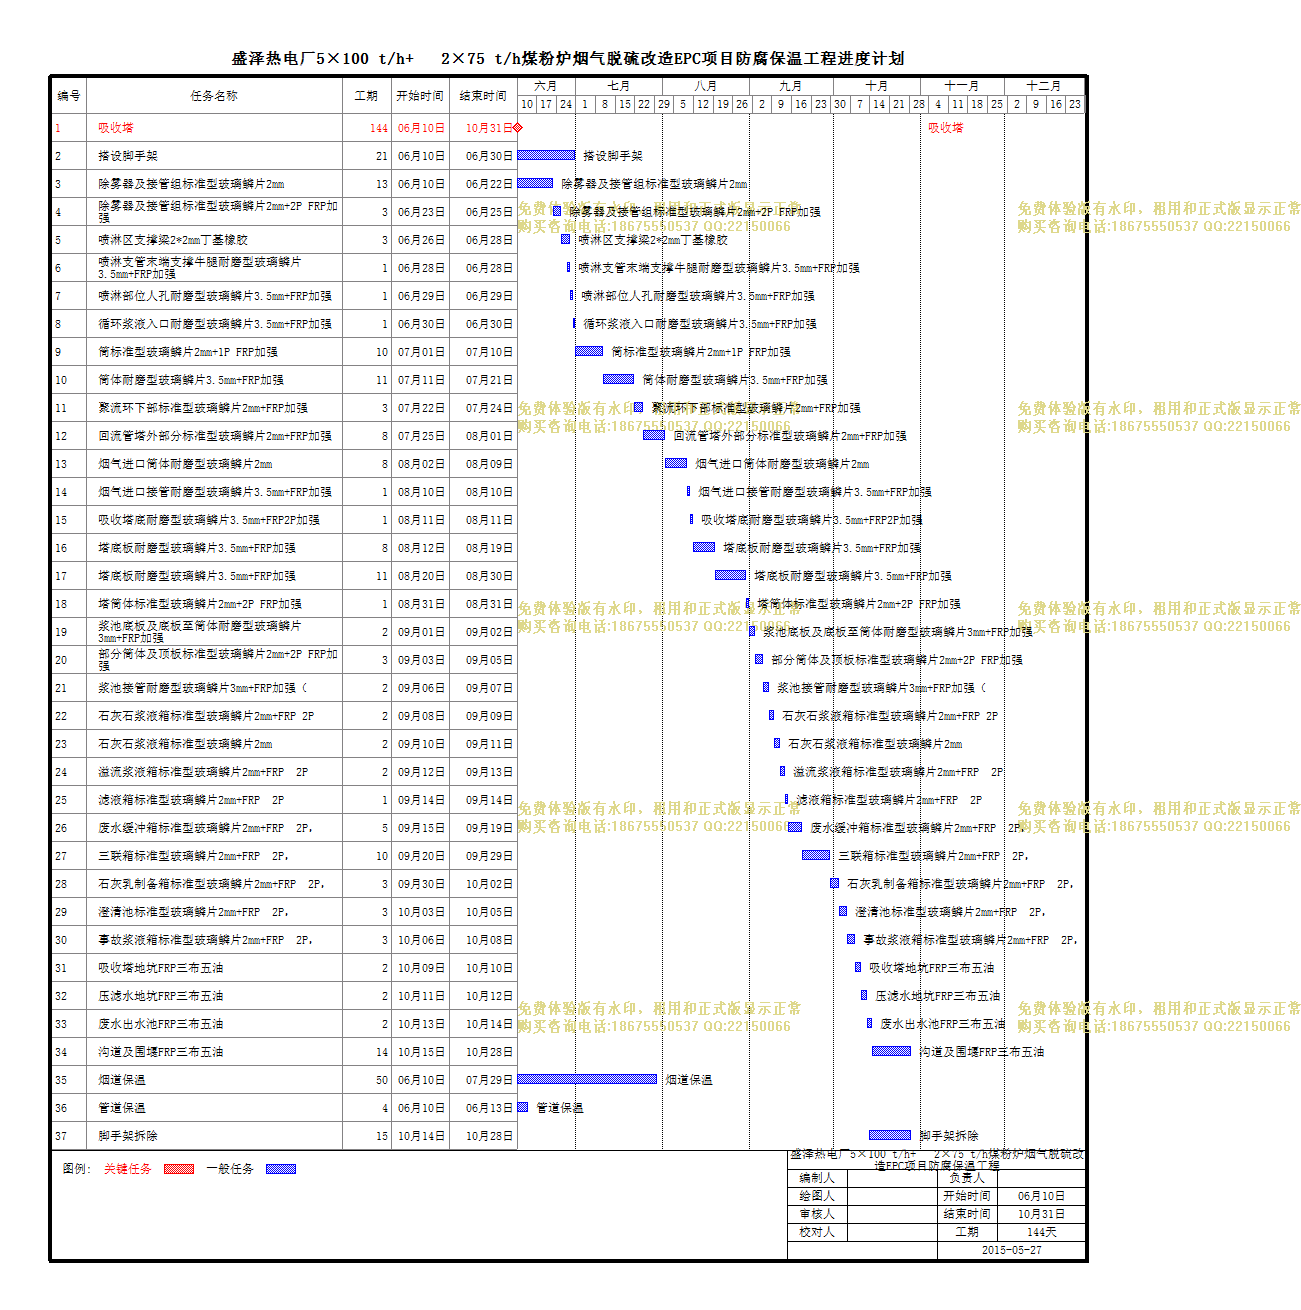Image resolution: width=1301 pixels, height=1310 pixels.
Task: Select task name 喷淋区支撑梁2*2mm丁基橡胶 in the table
Action: click(x=173, y=240)
